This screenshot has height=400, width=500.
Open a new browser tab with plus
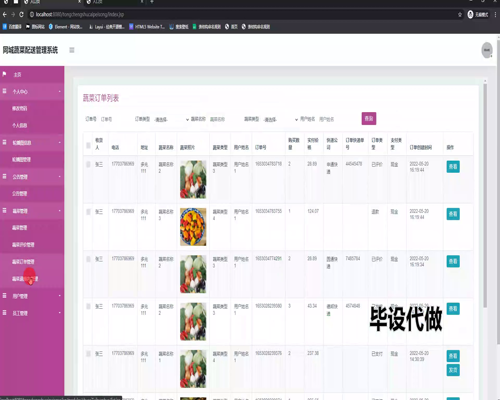(152, 2)
